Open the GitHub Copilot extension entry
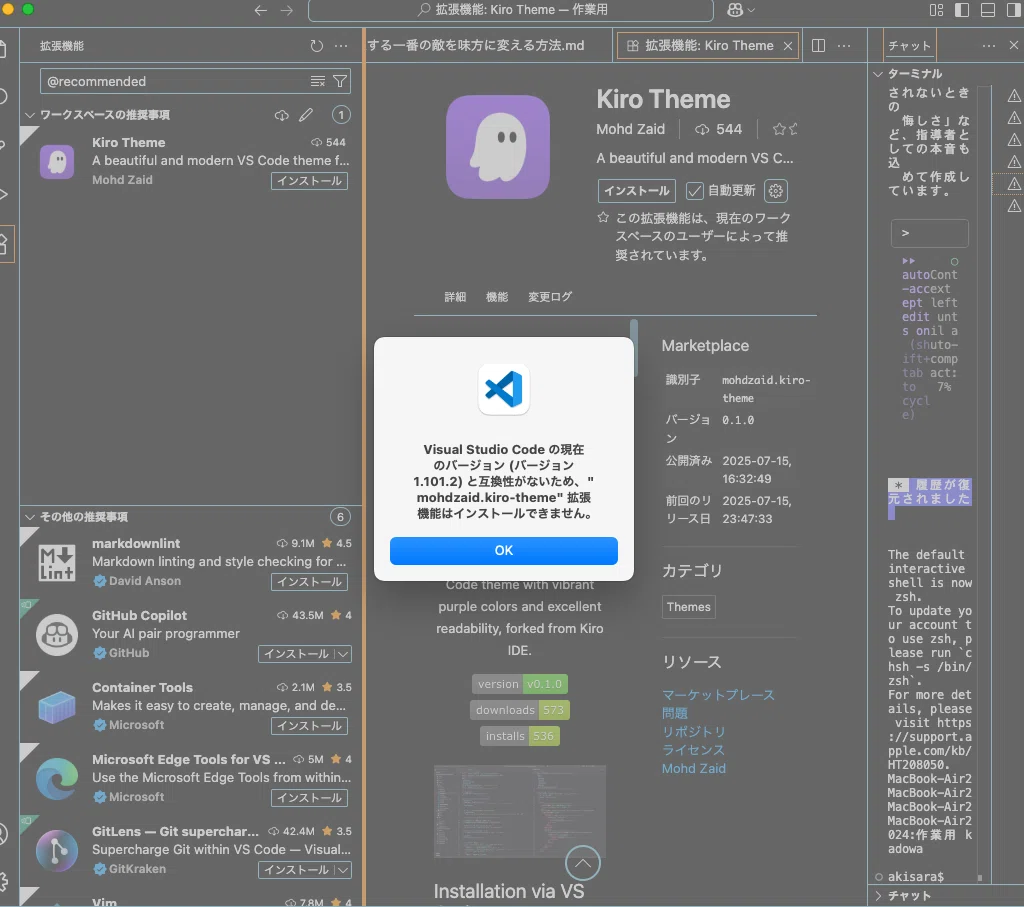The image size is (1024, 907). tap(191, 634)
